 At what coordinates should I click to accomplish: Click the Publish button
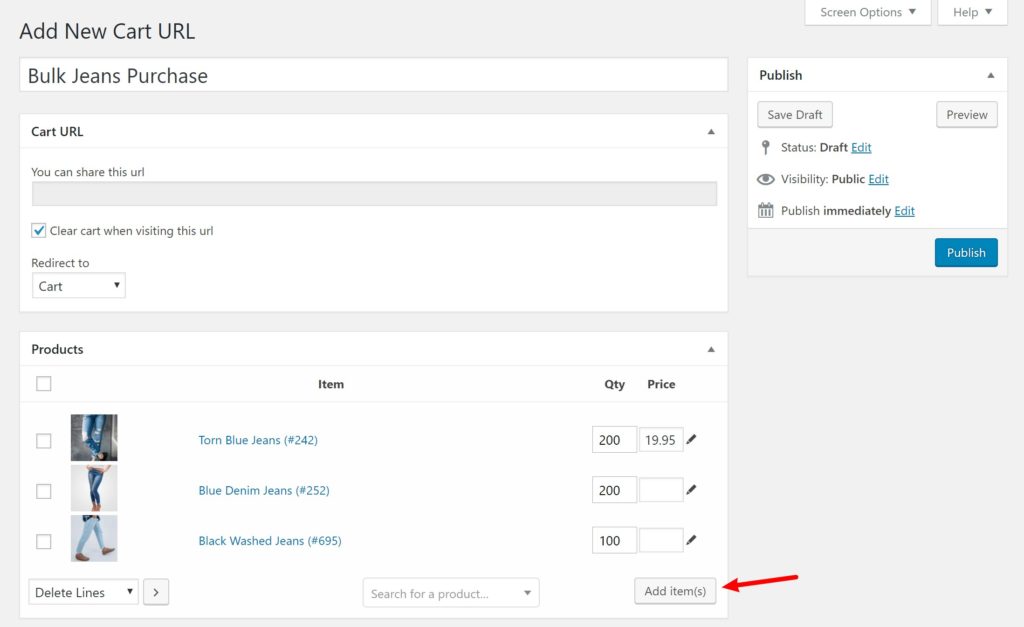965,252
